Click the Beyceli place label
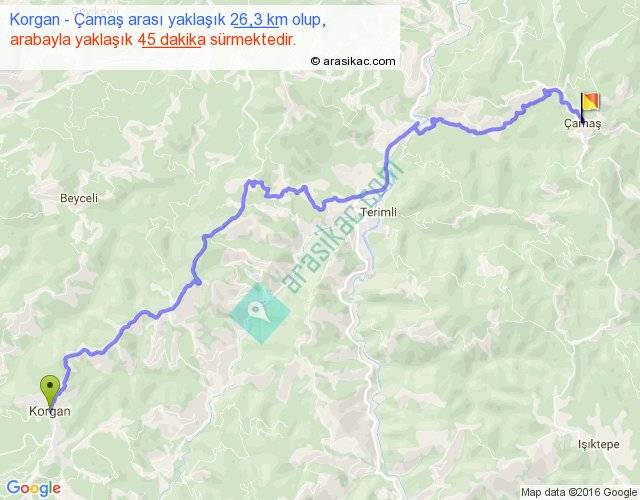This screenshot has height=500, width=640. (79, 198)
